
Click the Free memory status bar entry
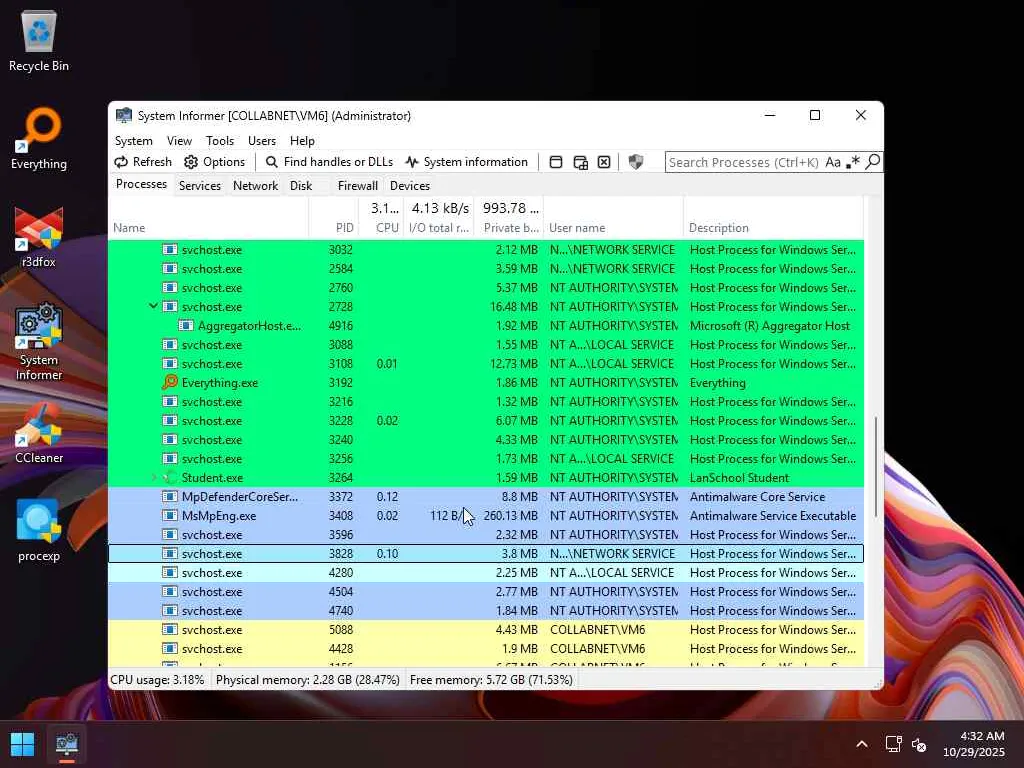pos(491,680)
